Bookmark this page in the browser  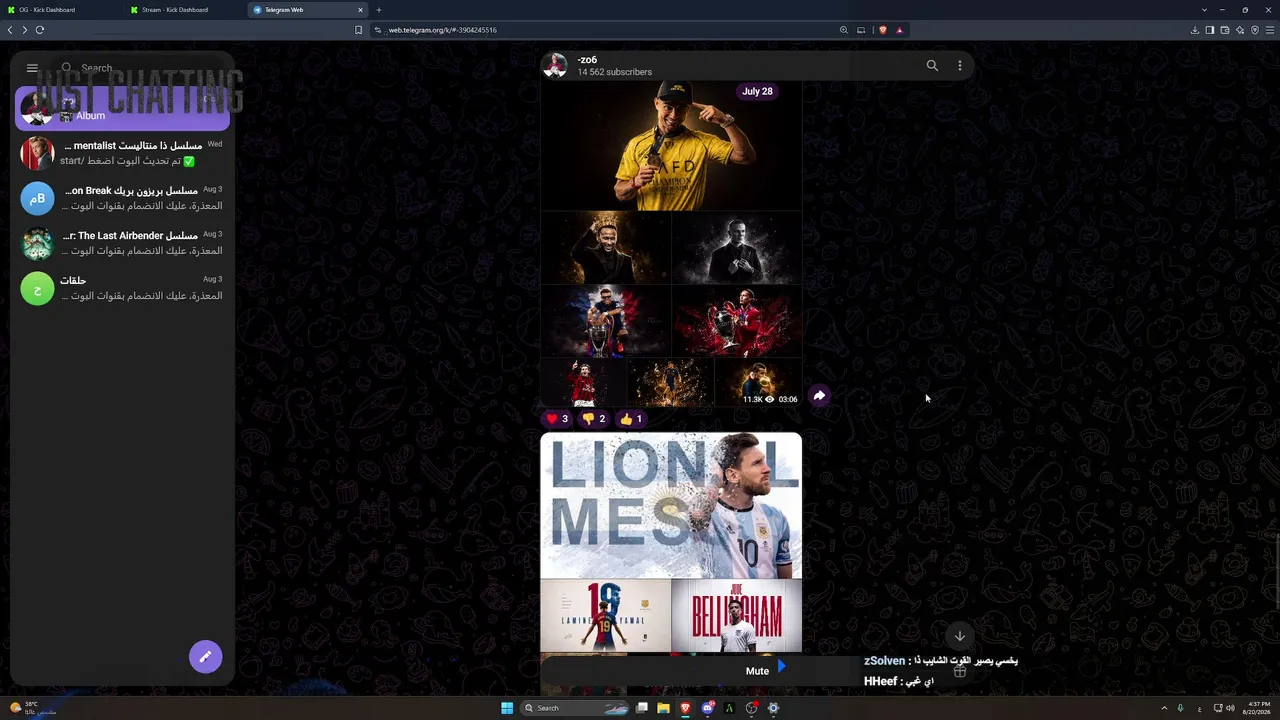[358, 30]
